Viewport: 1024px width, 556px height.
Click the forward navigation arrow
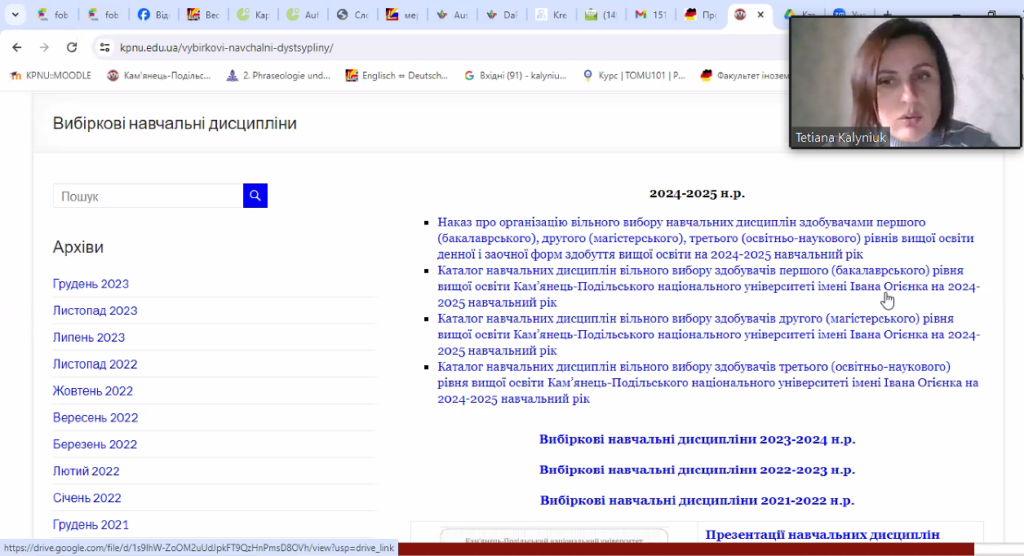pos(44,47)
